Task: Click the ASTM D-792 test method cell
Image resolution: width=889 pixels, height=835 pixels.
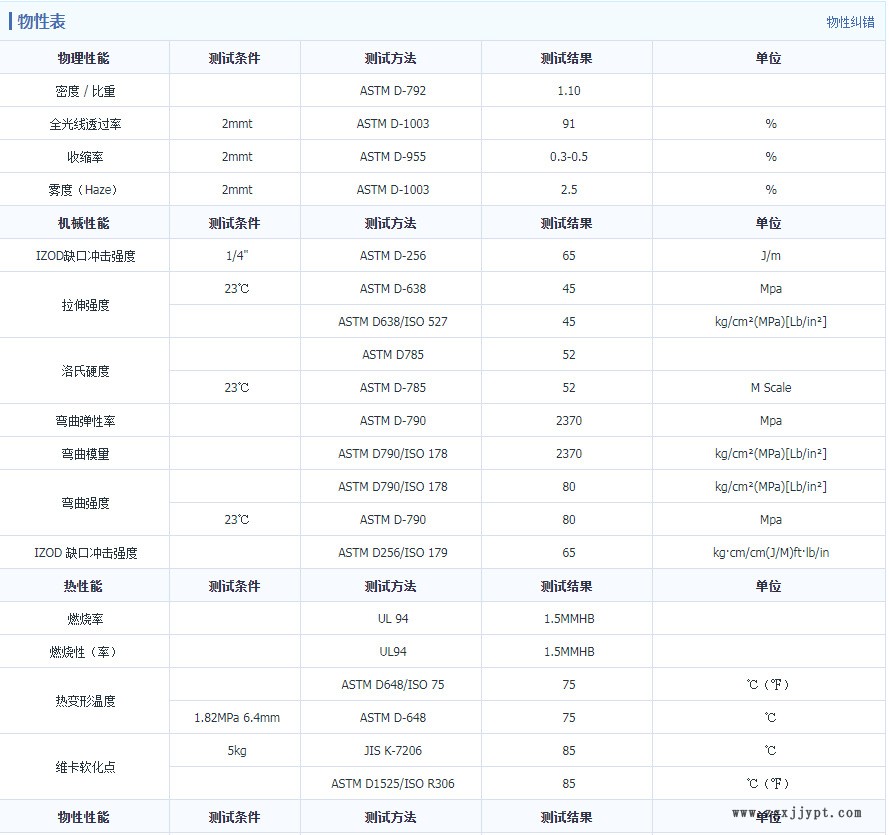Action: [x=392, y=91]
